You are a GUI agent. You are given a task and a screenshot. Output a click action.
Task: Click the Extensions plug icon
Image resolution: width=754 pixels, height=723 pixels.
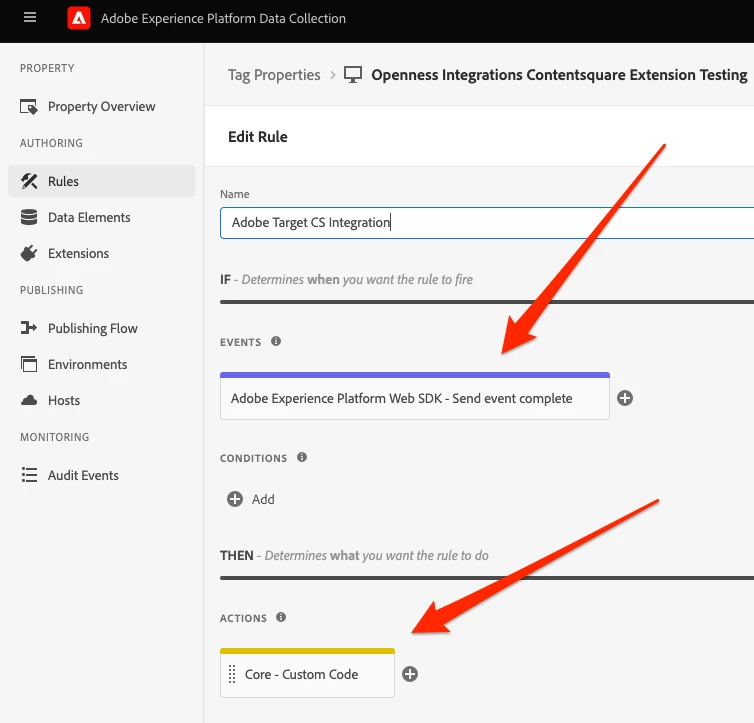click(29, 253)
